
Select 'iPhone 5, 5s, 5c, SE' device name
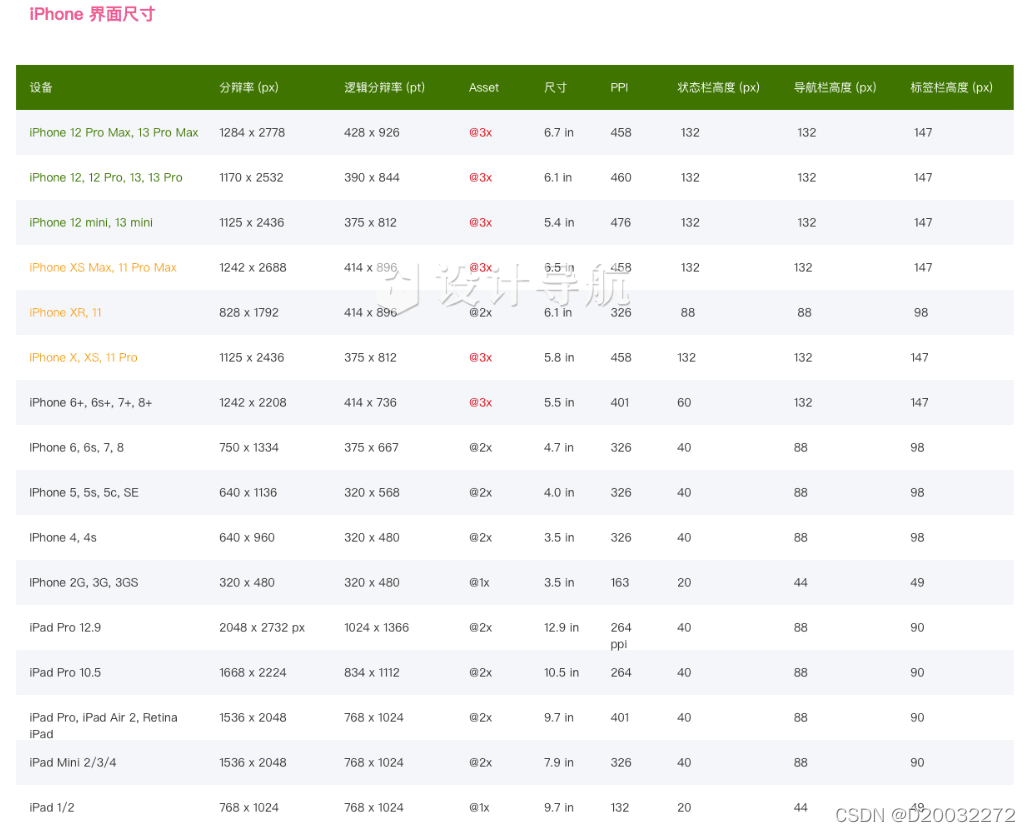tap(83, 493)
